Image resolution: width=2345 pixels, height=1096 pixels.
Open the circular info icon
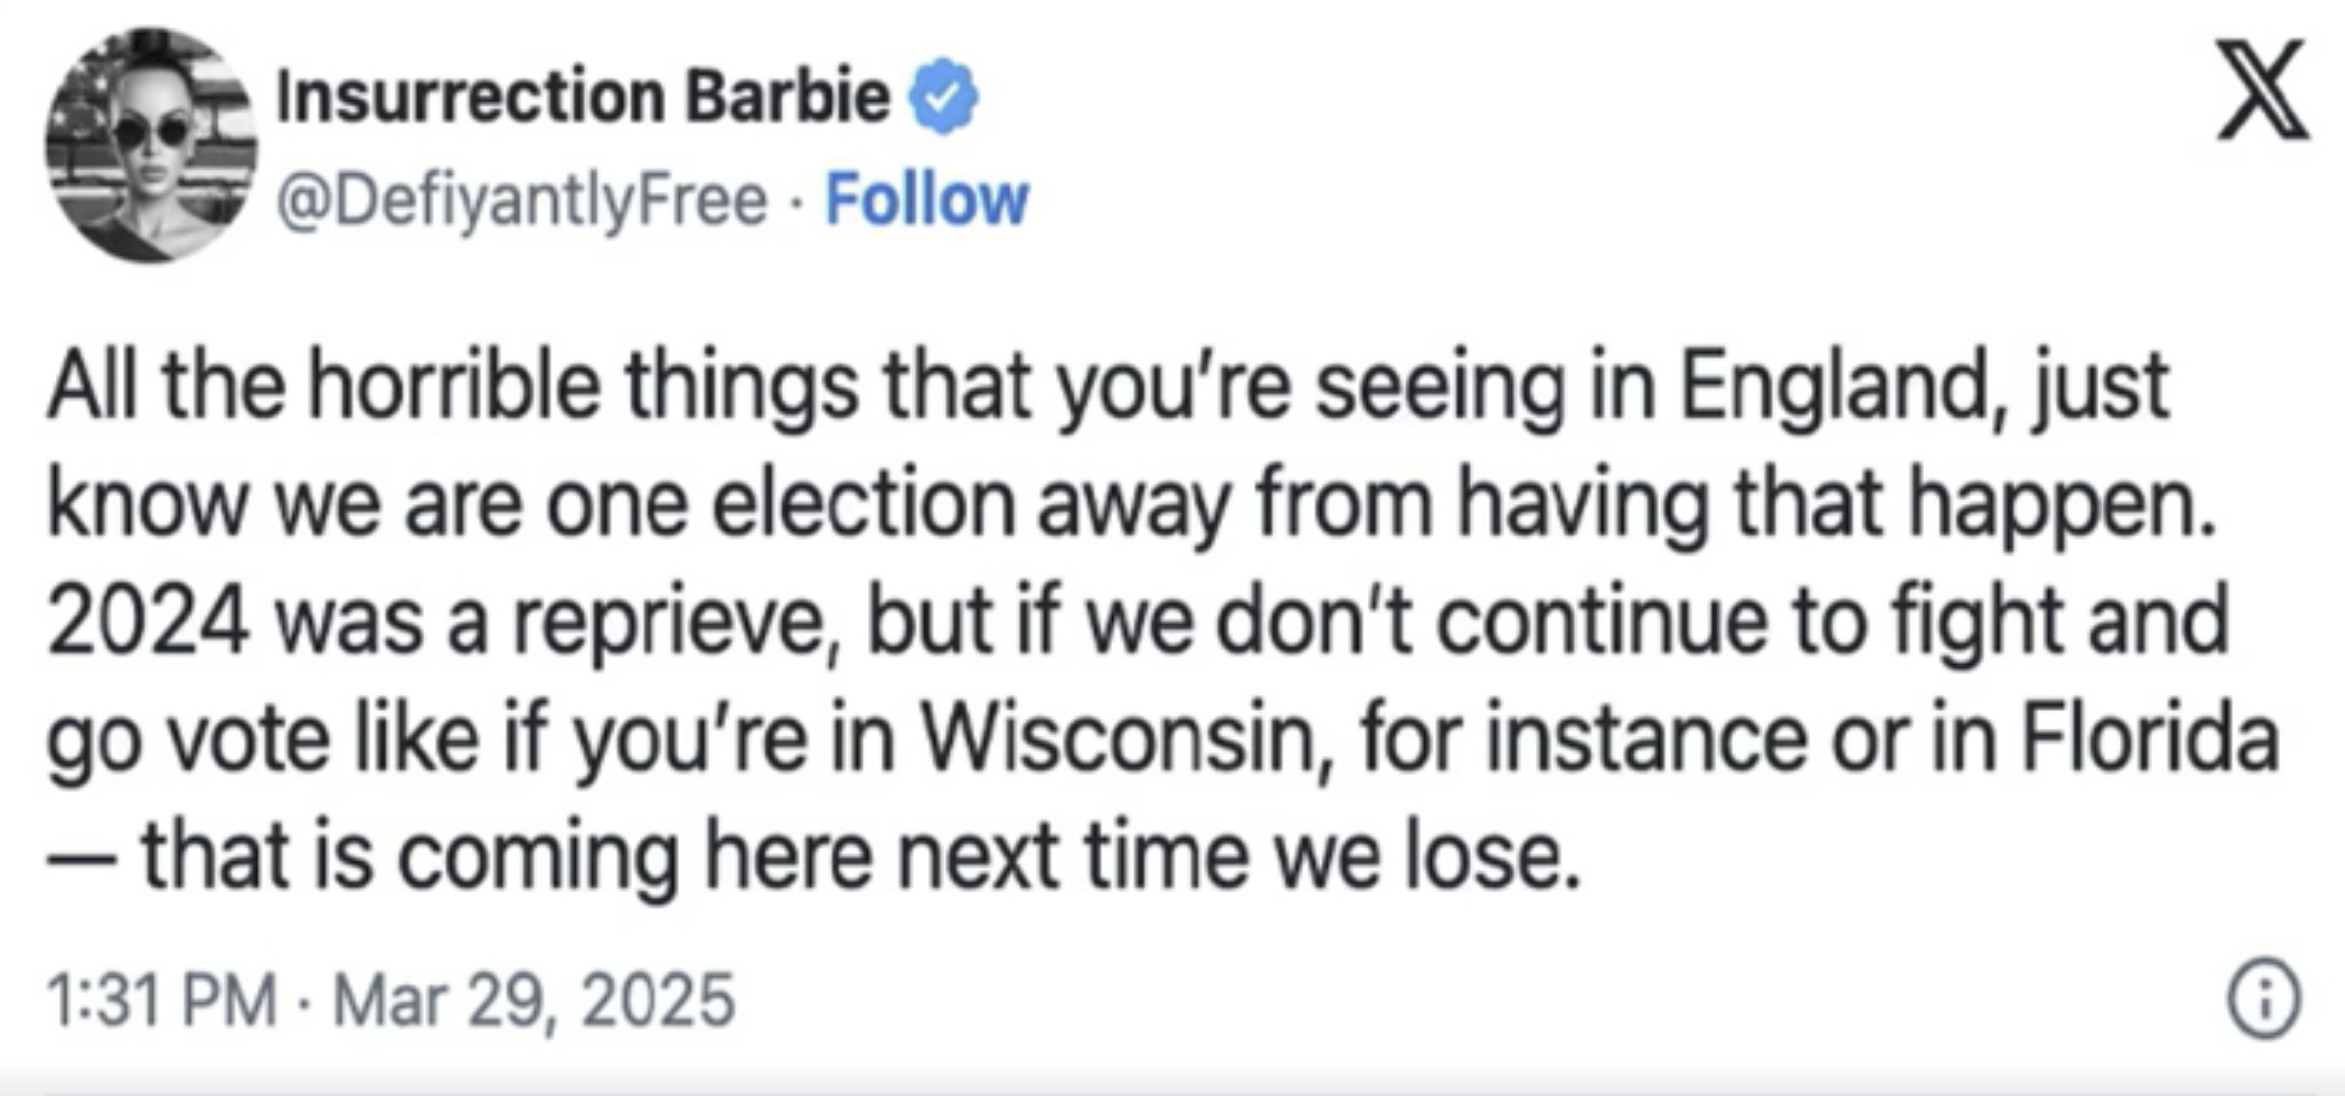(2264, 1000)
